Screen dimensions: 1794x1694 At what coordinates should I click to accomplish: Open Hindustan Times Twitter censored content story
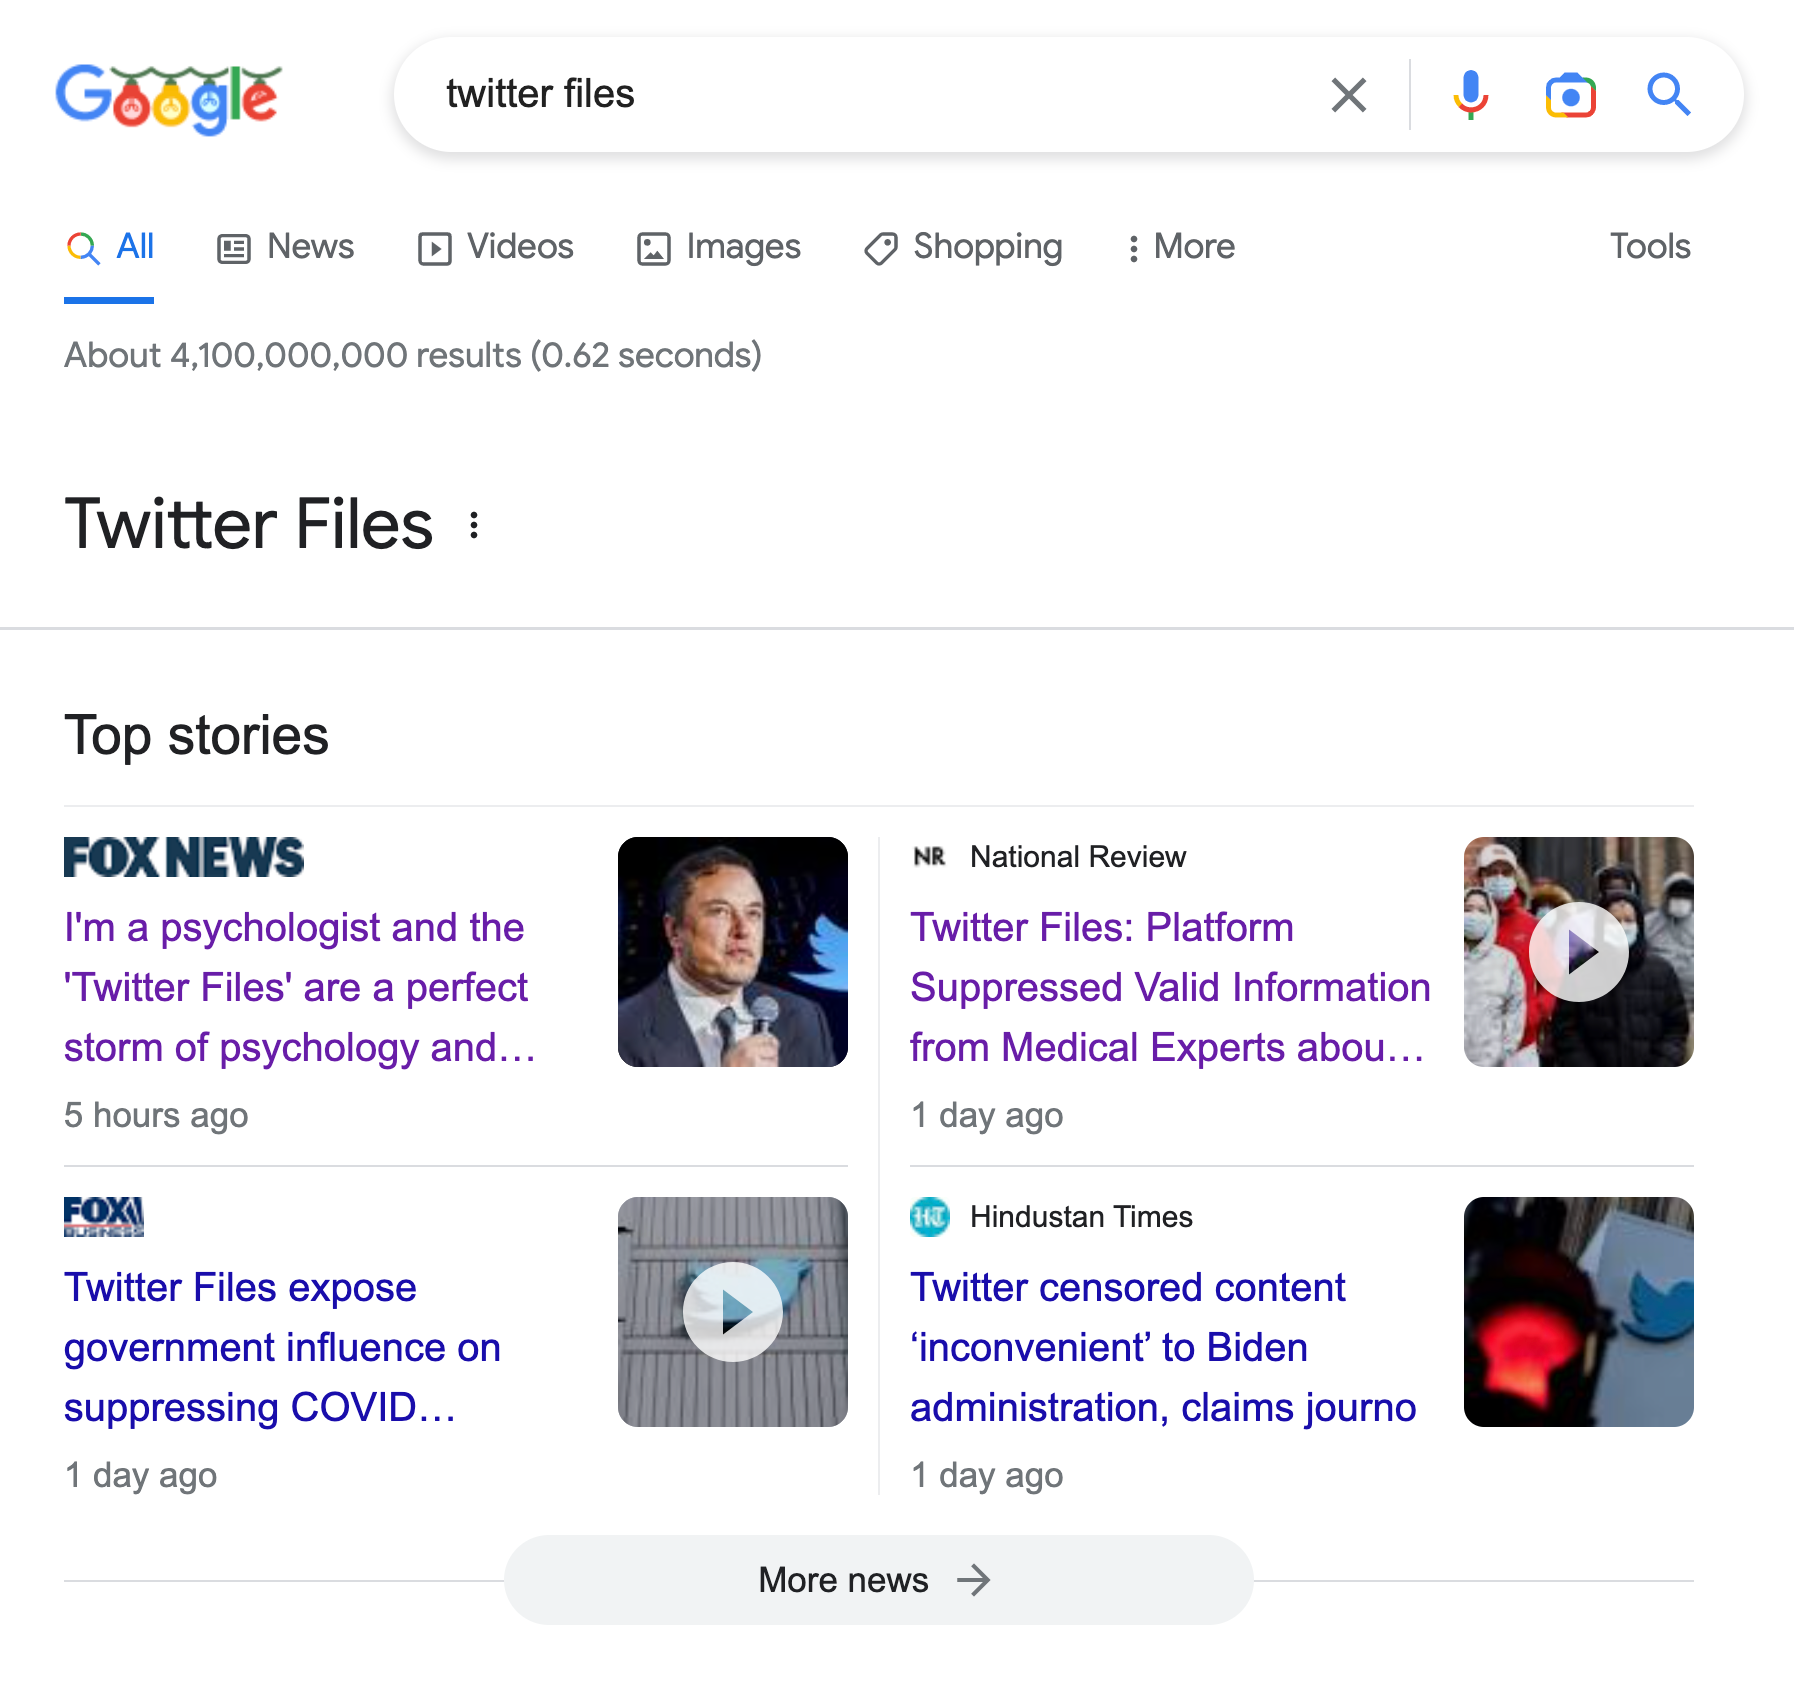(x=1162, y=1347)
